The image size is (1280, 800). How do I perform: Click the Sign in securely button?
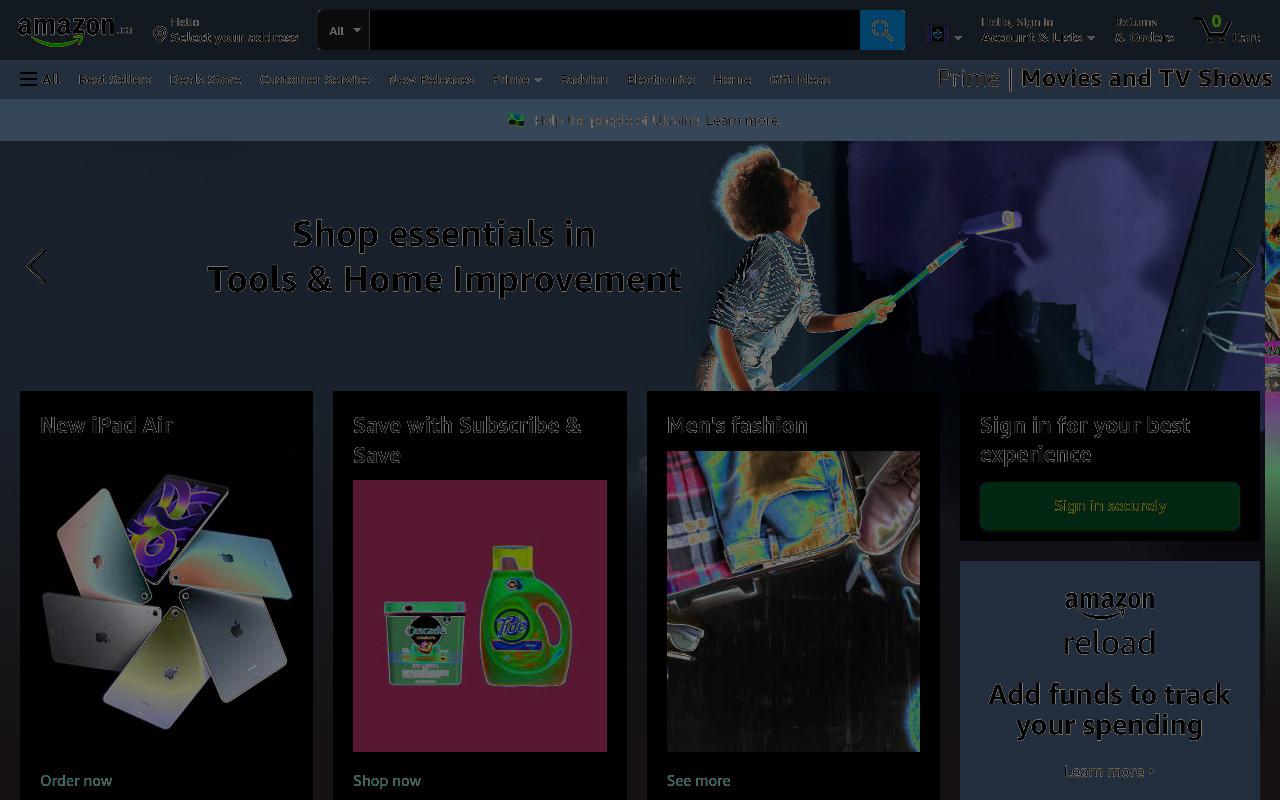(1109, 506)
